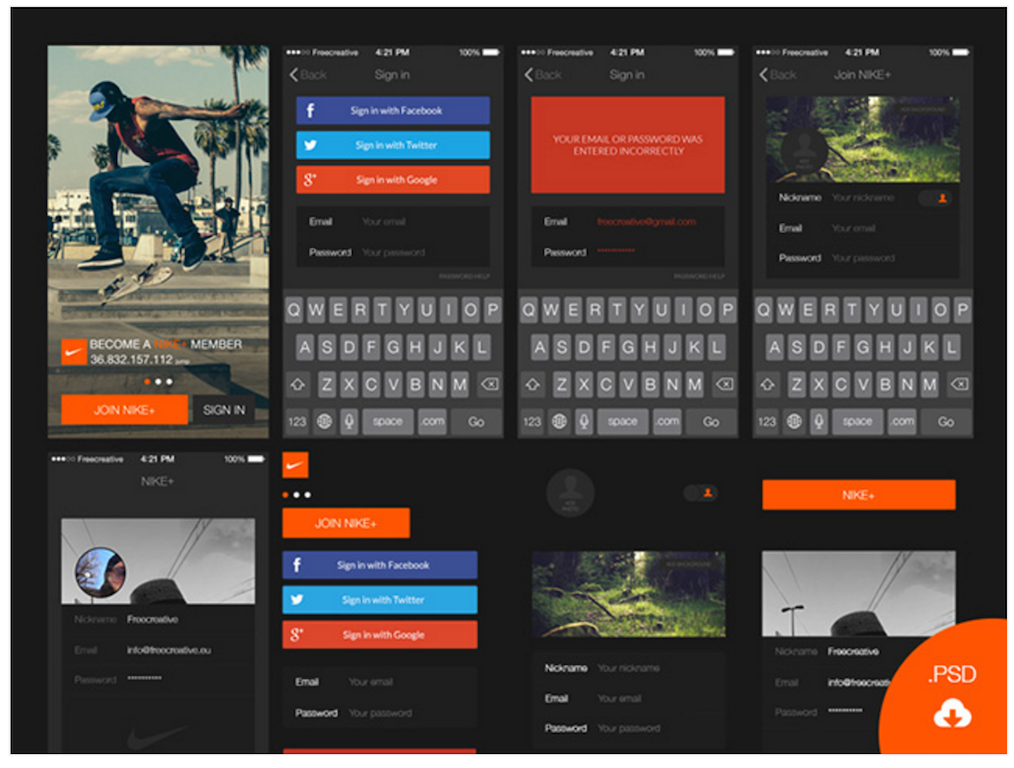1014x768 pixels.
Task: Click the Email field on the social Sign in screen
Action: 393,222
